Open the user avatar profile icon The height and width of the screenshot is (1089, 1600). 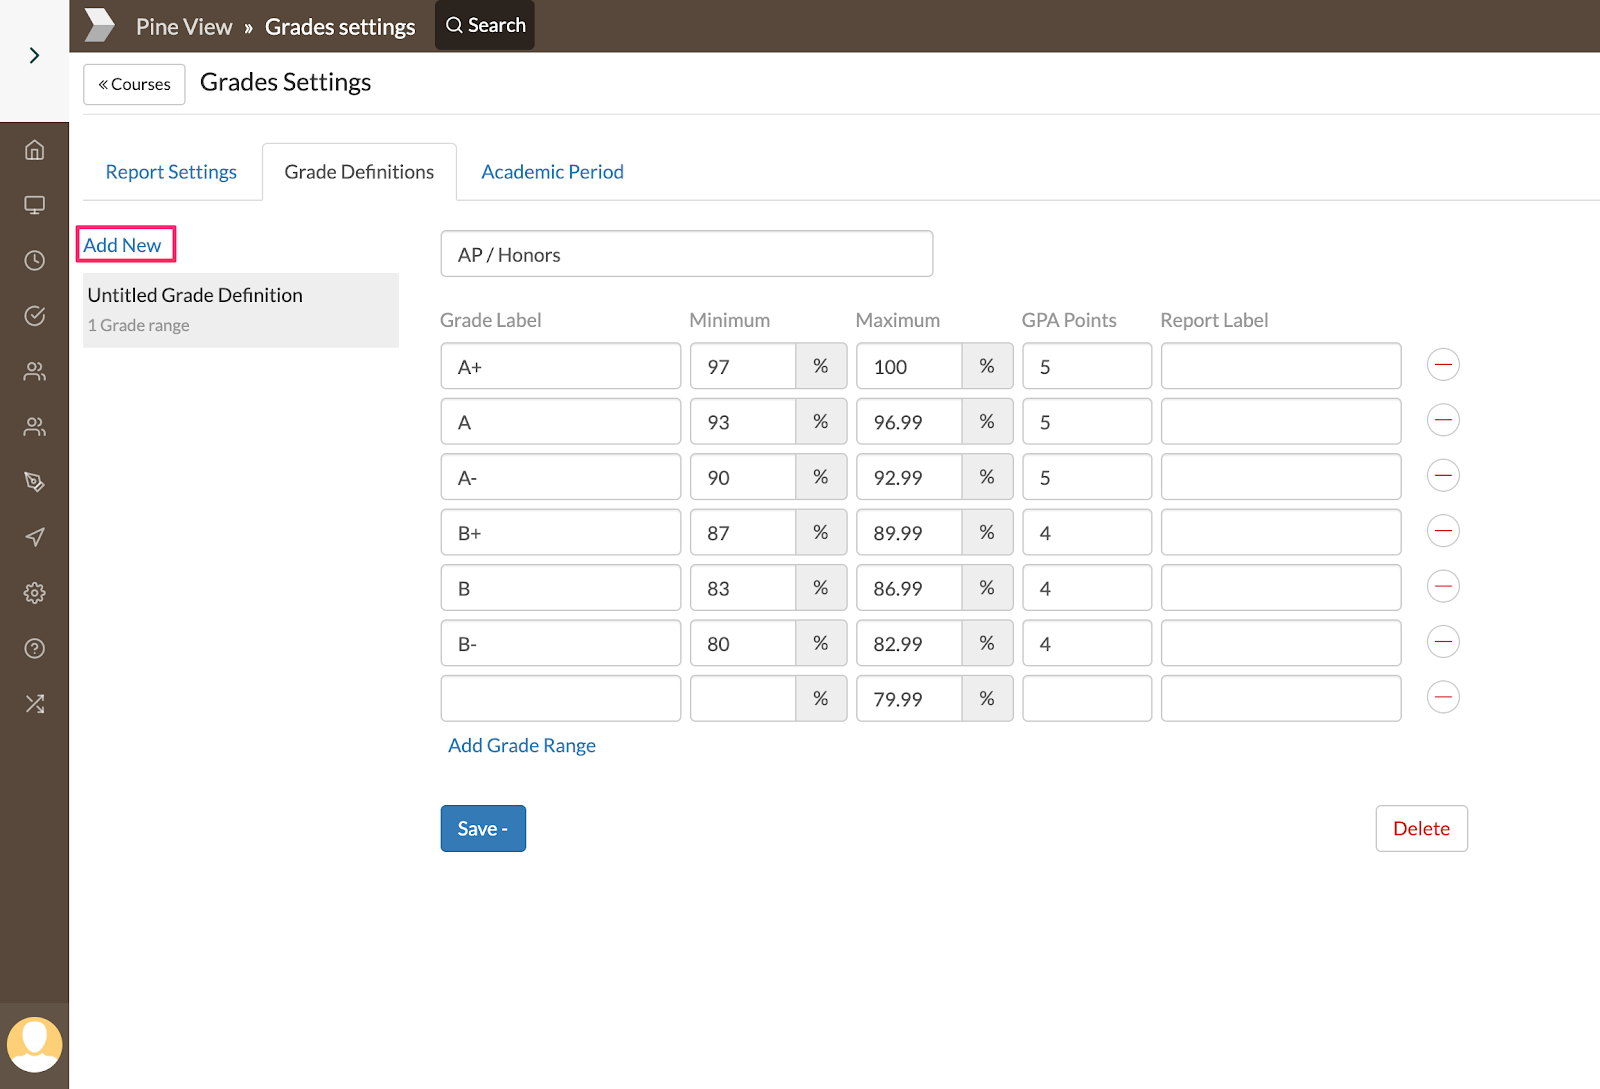point(34,1044)
